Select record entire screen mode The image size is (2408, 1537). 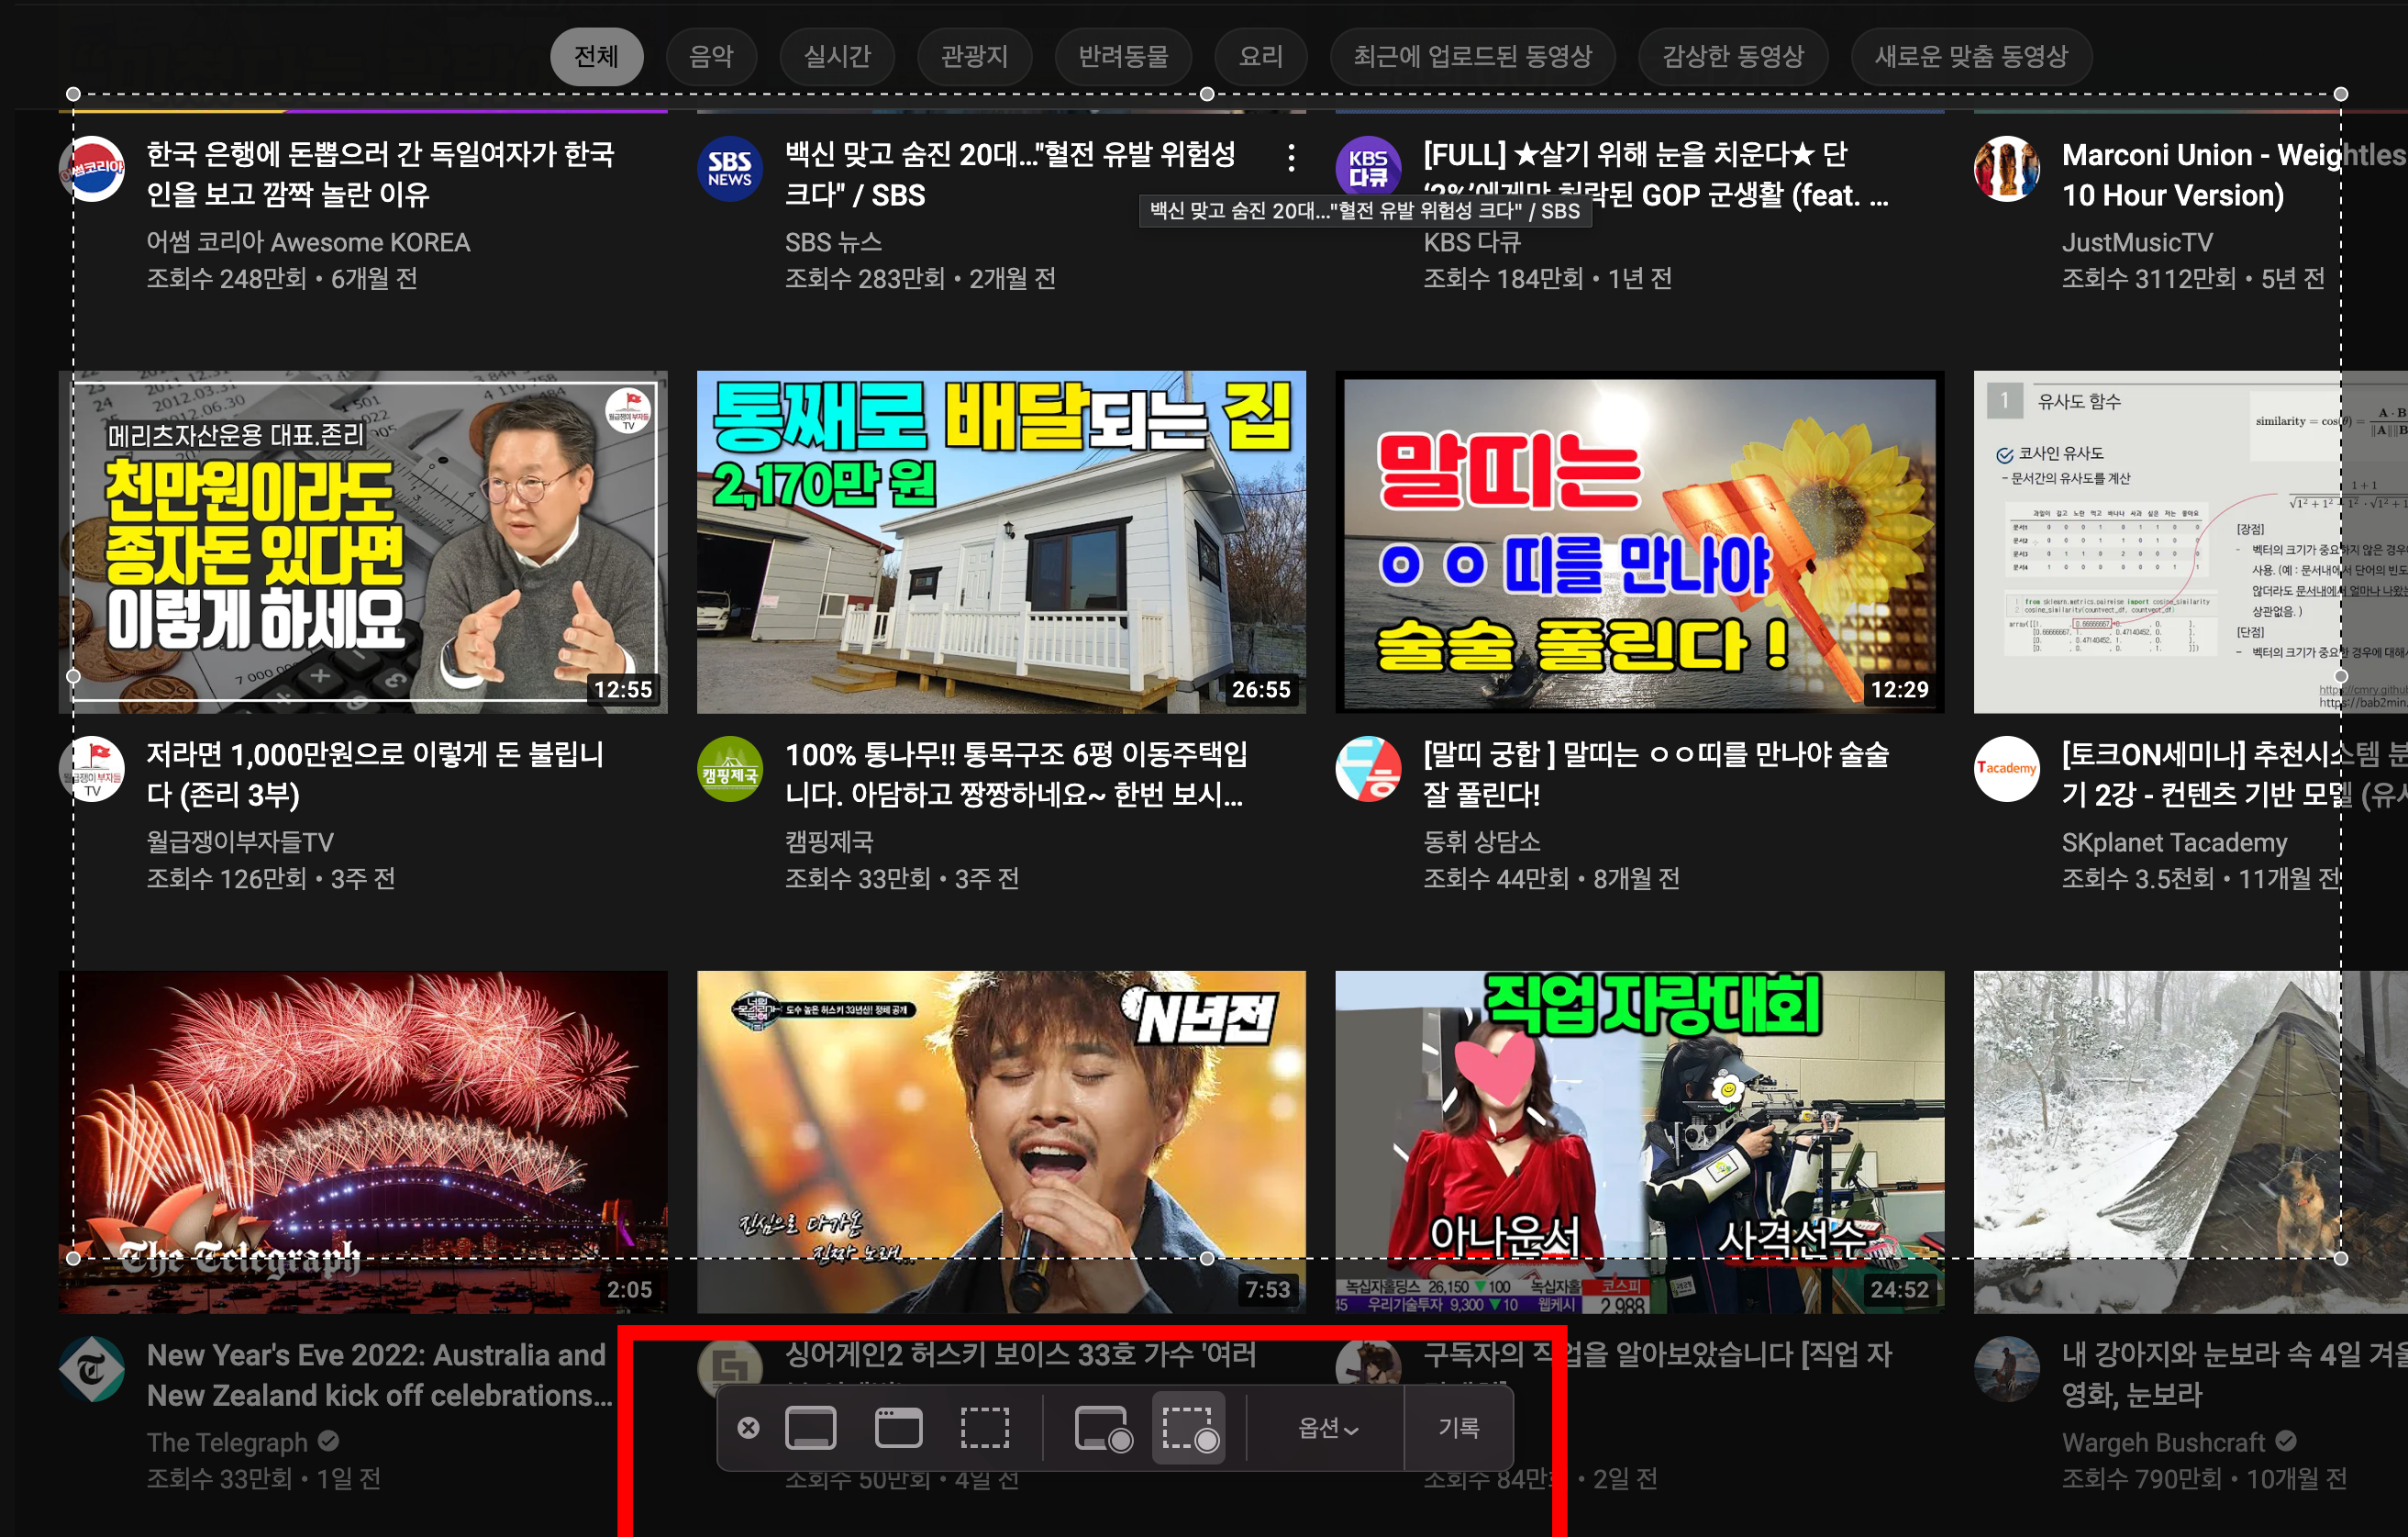[x=1103, y=1427]
